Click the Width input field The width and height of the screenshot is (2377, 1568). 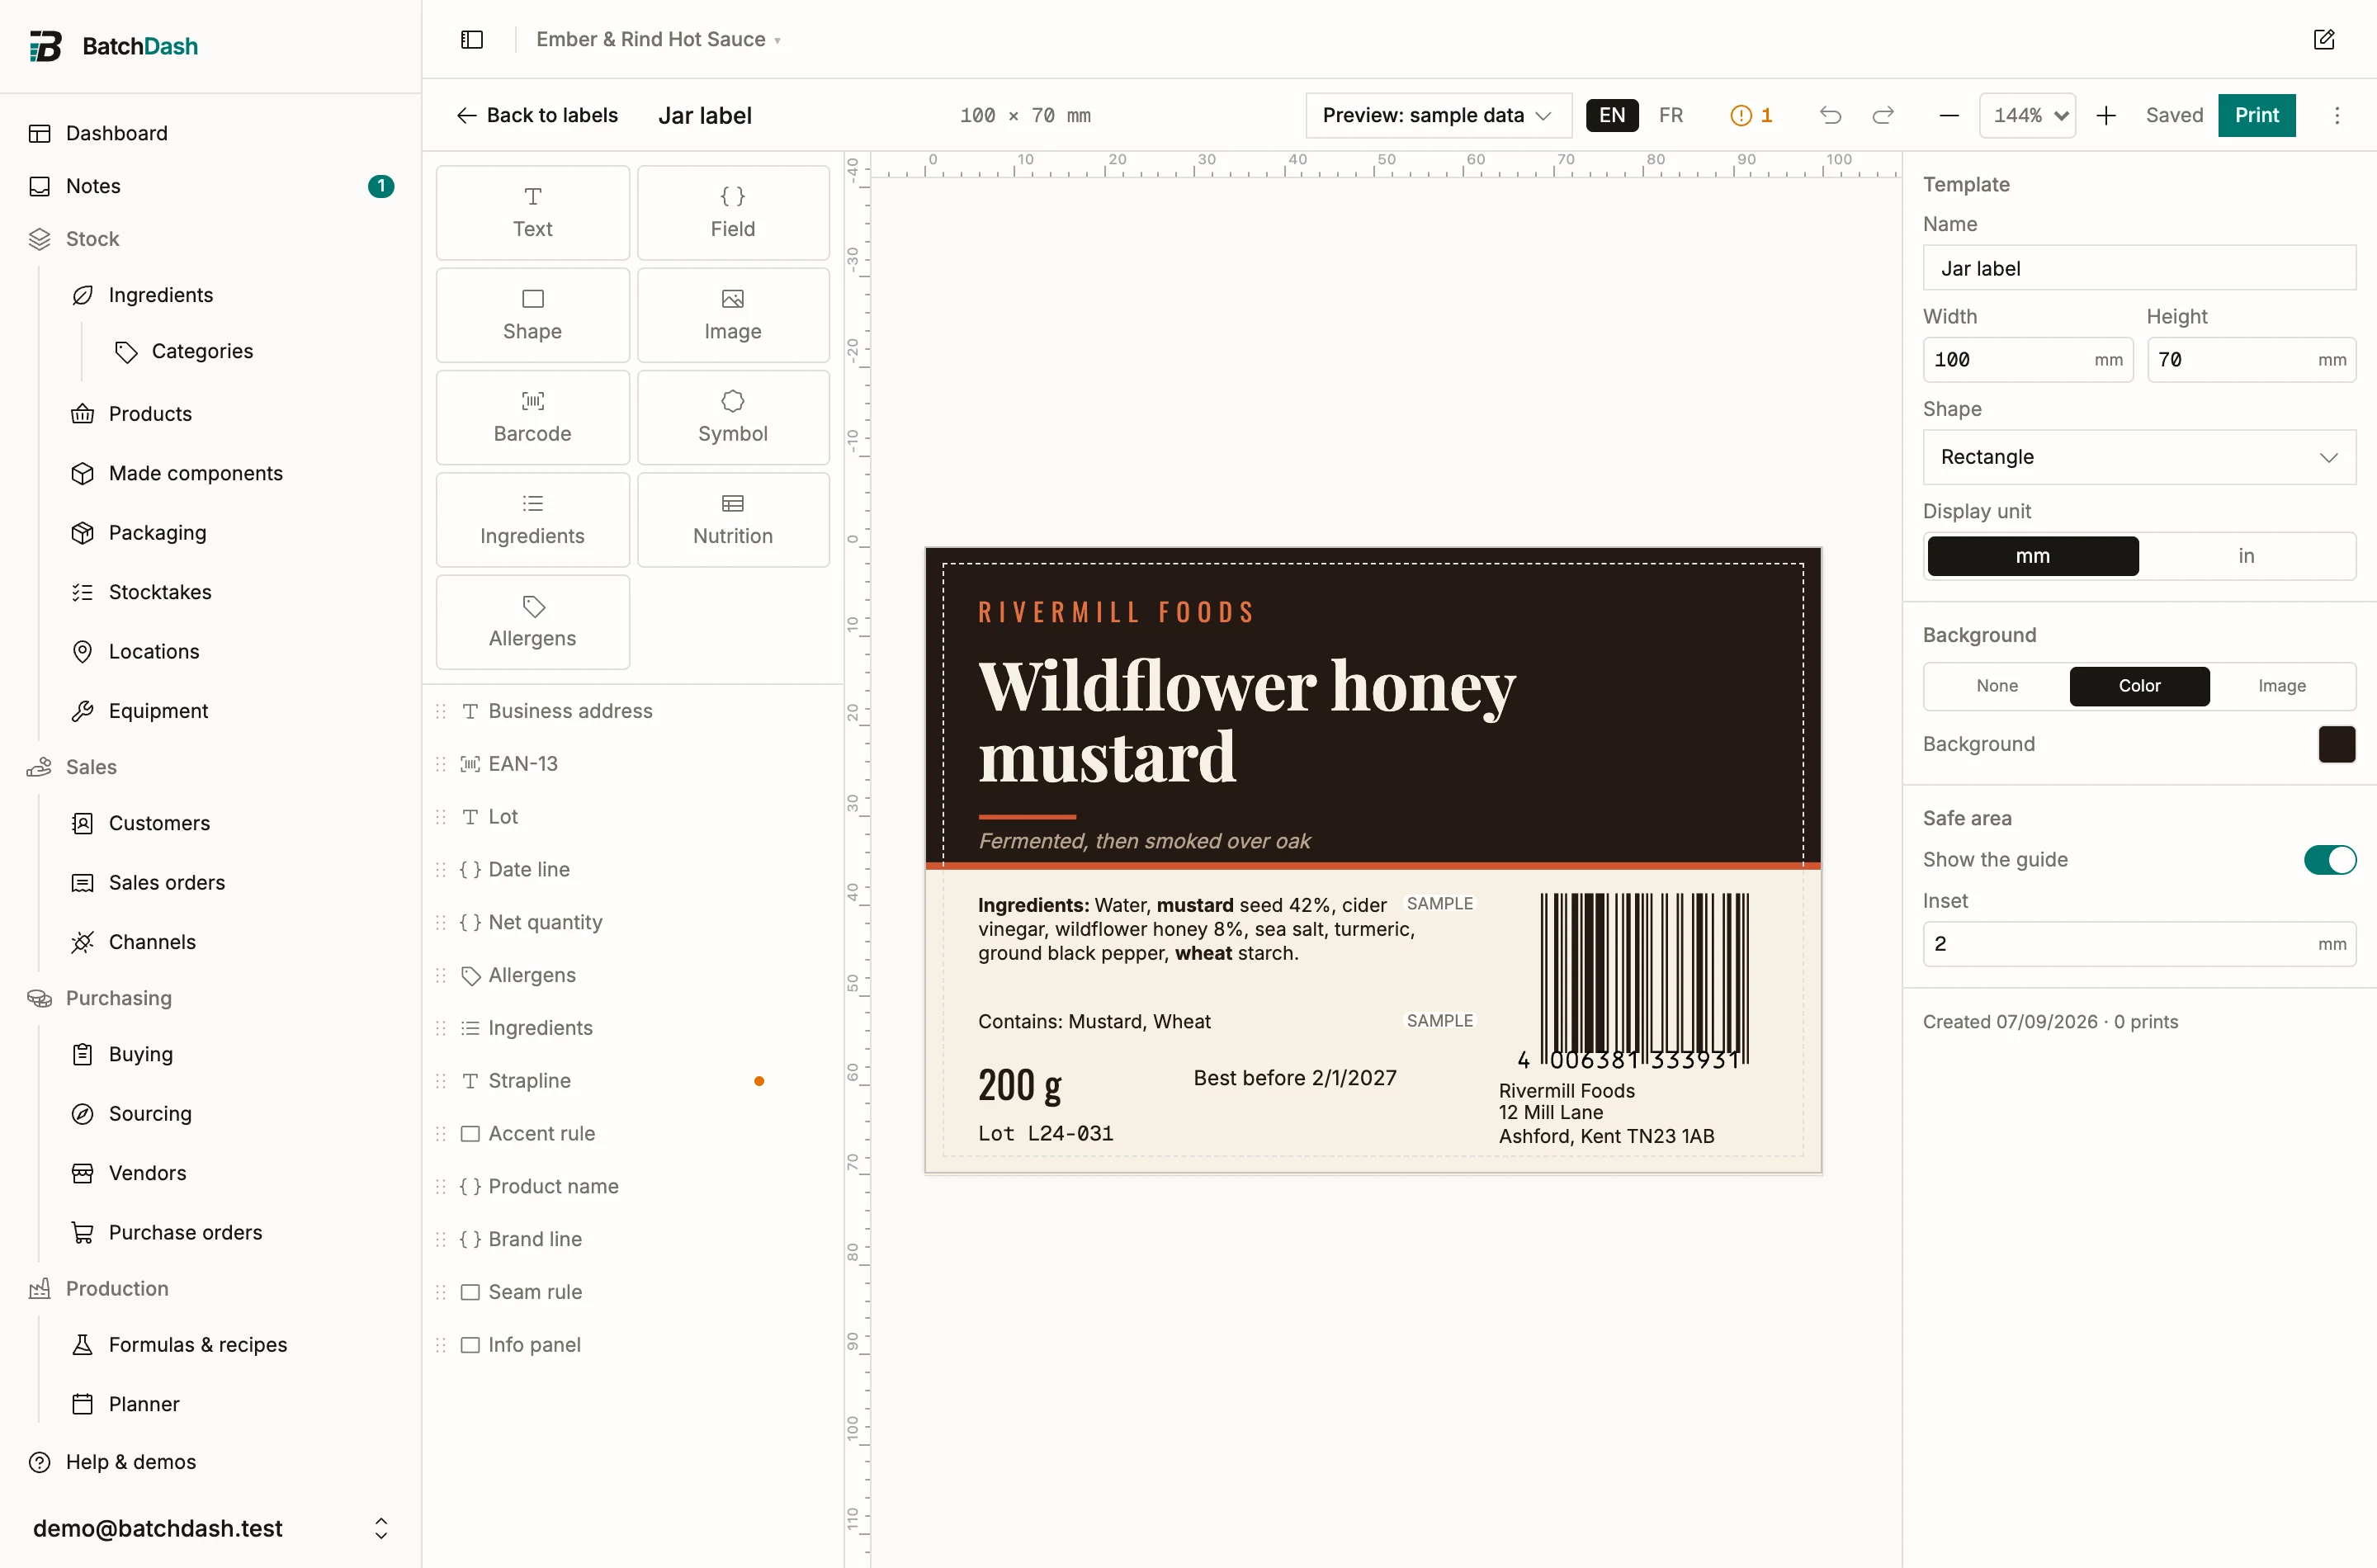pos(2027,360)
